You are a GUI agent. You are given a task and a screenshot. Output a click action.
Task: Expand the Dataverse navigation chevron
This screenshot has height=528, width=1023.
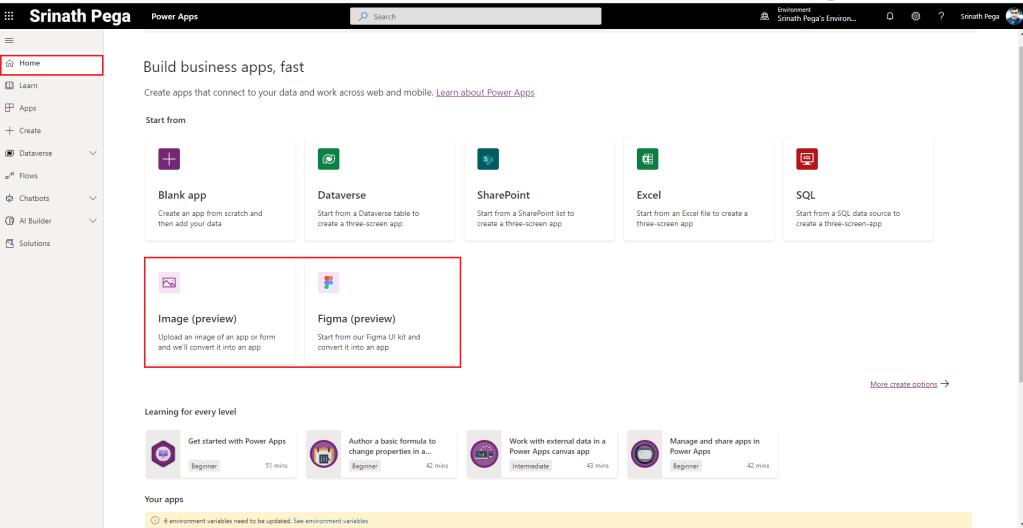point(93,153)
